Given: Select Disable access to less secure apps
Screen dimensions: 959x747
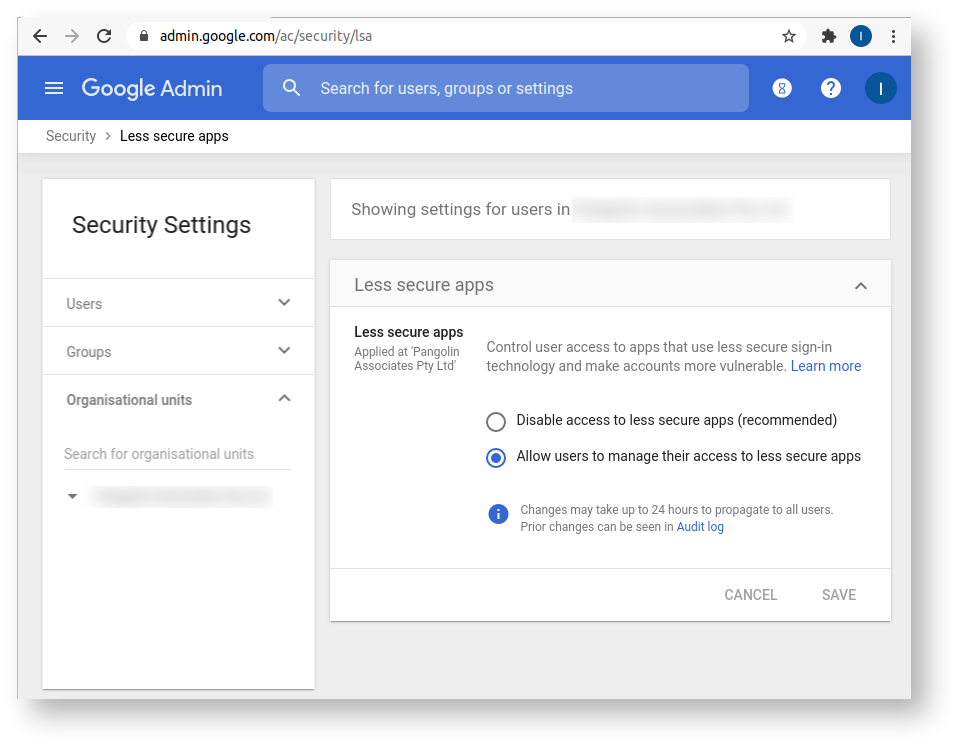Looking at the screenshot, I should click(496, 421).
